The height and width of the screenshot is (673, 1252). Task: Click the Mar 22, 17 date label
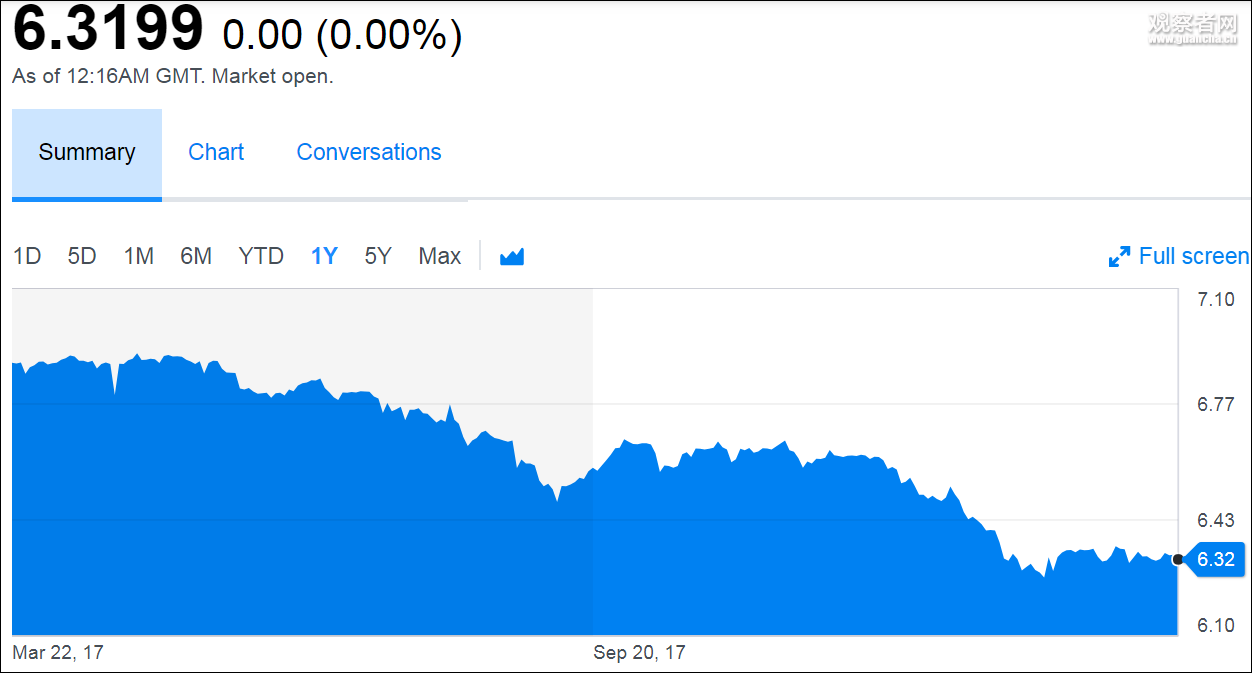[58, 653]
